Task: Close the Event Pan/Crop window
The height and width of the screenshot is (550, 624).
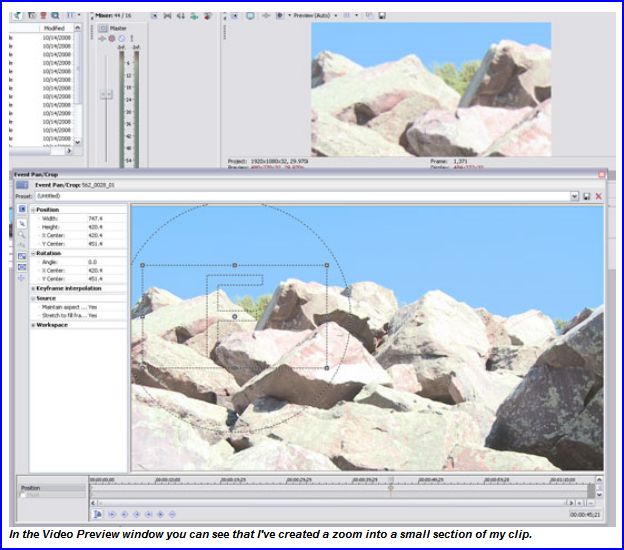Action: click(x=602, y=175)
